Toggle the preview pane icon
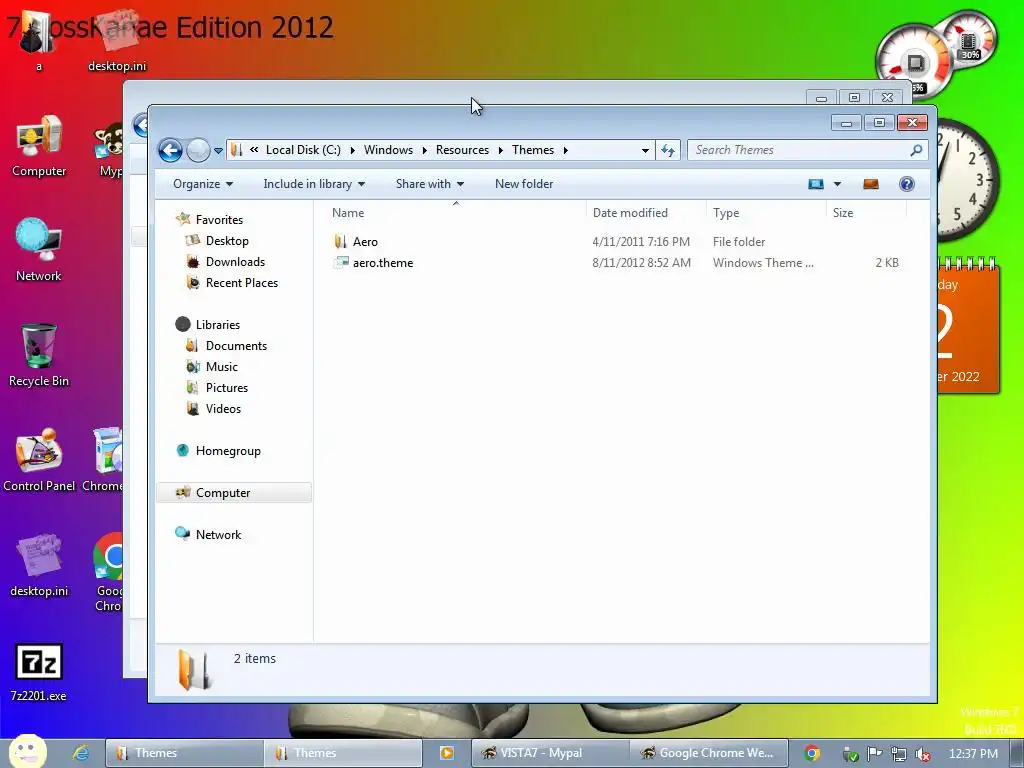1024x768 pixels. [871, 184]
